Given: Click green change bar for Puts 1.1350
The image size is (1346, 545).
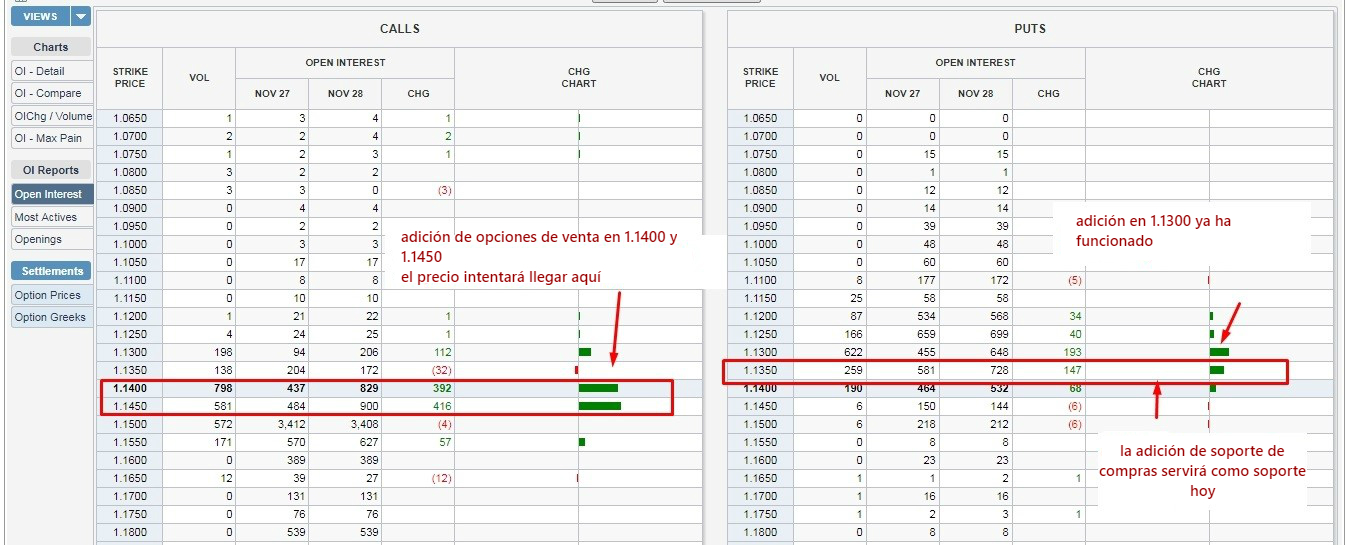Looking at the screenshot, I should click(1216, 370).
